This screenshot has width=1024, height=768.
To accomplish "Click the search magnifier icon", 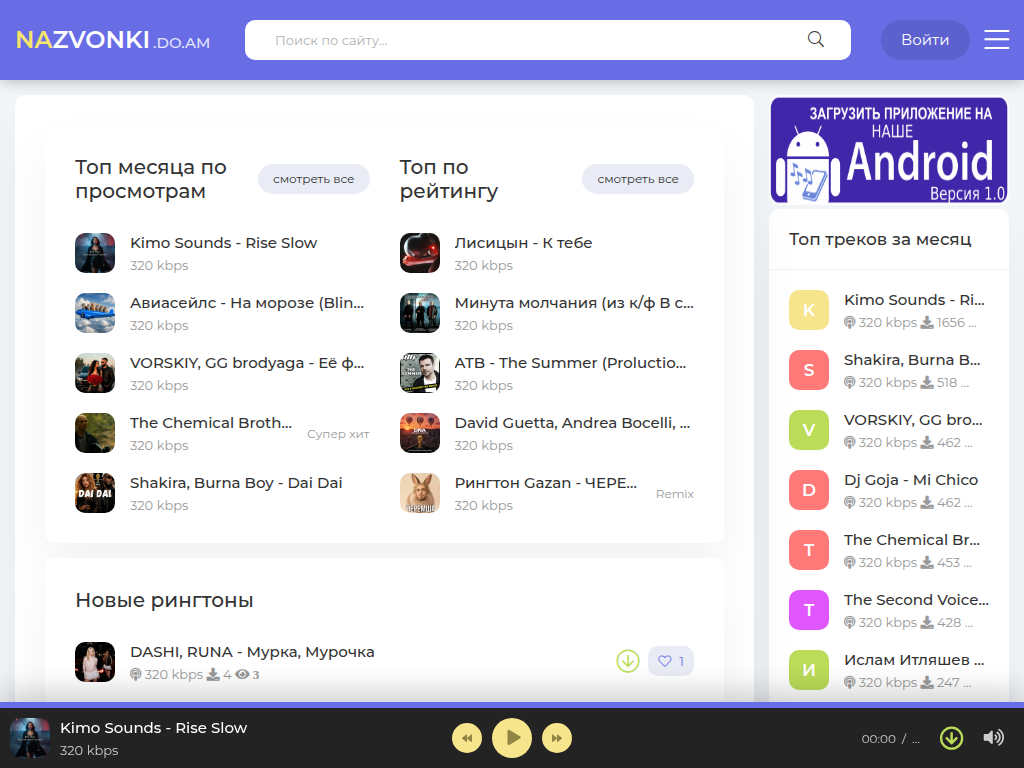I will (x=816, y=39).
